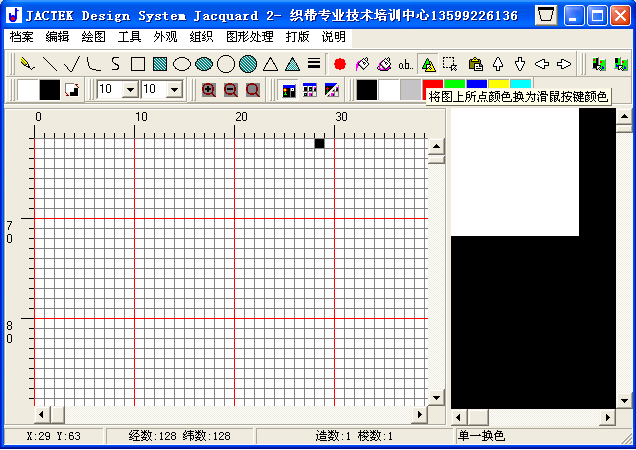The height and width of the screenshot is (450, 636).
Task: Click the diagonal split view icon
Action: pos(331,90)
